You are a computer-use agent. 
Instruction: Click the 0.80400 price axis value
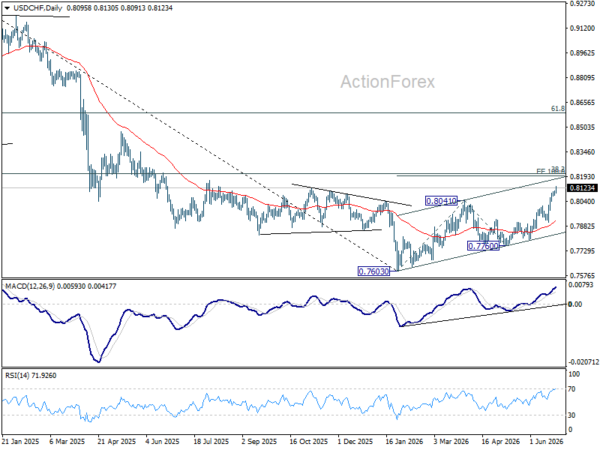pos(582,201)
